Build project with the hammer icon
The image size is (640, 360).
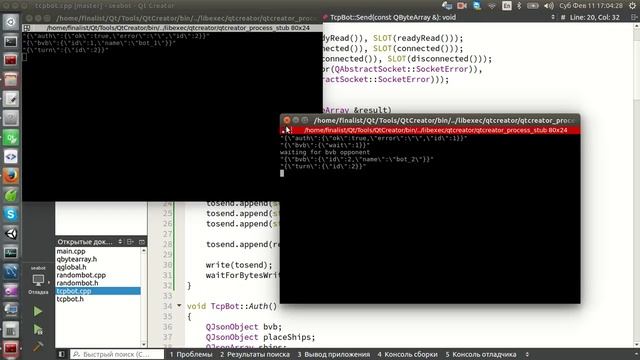38,347
